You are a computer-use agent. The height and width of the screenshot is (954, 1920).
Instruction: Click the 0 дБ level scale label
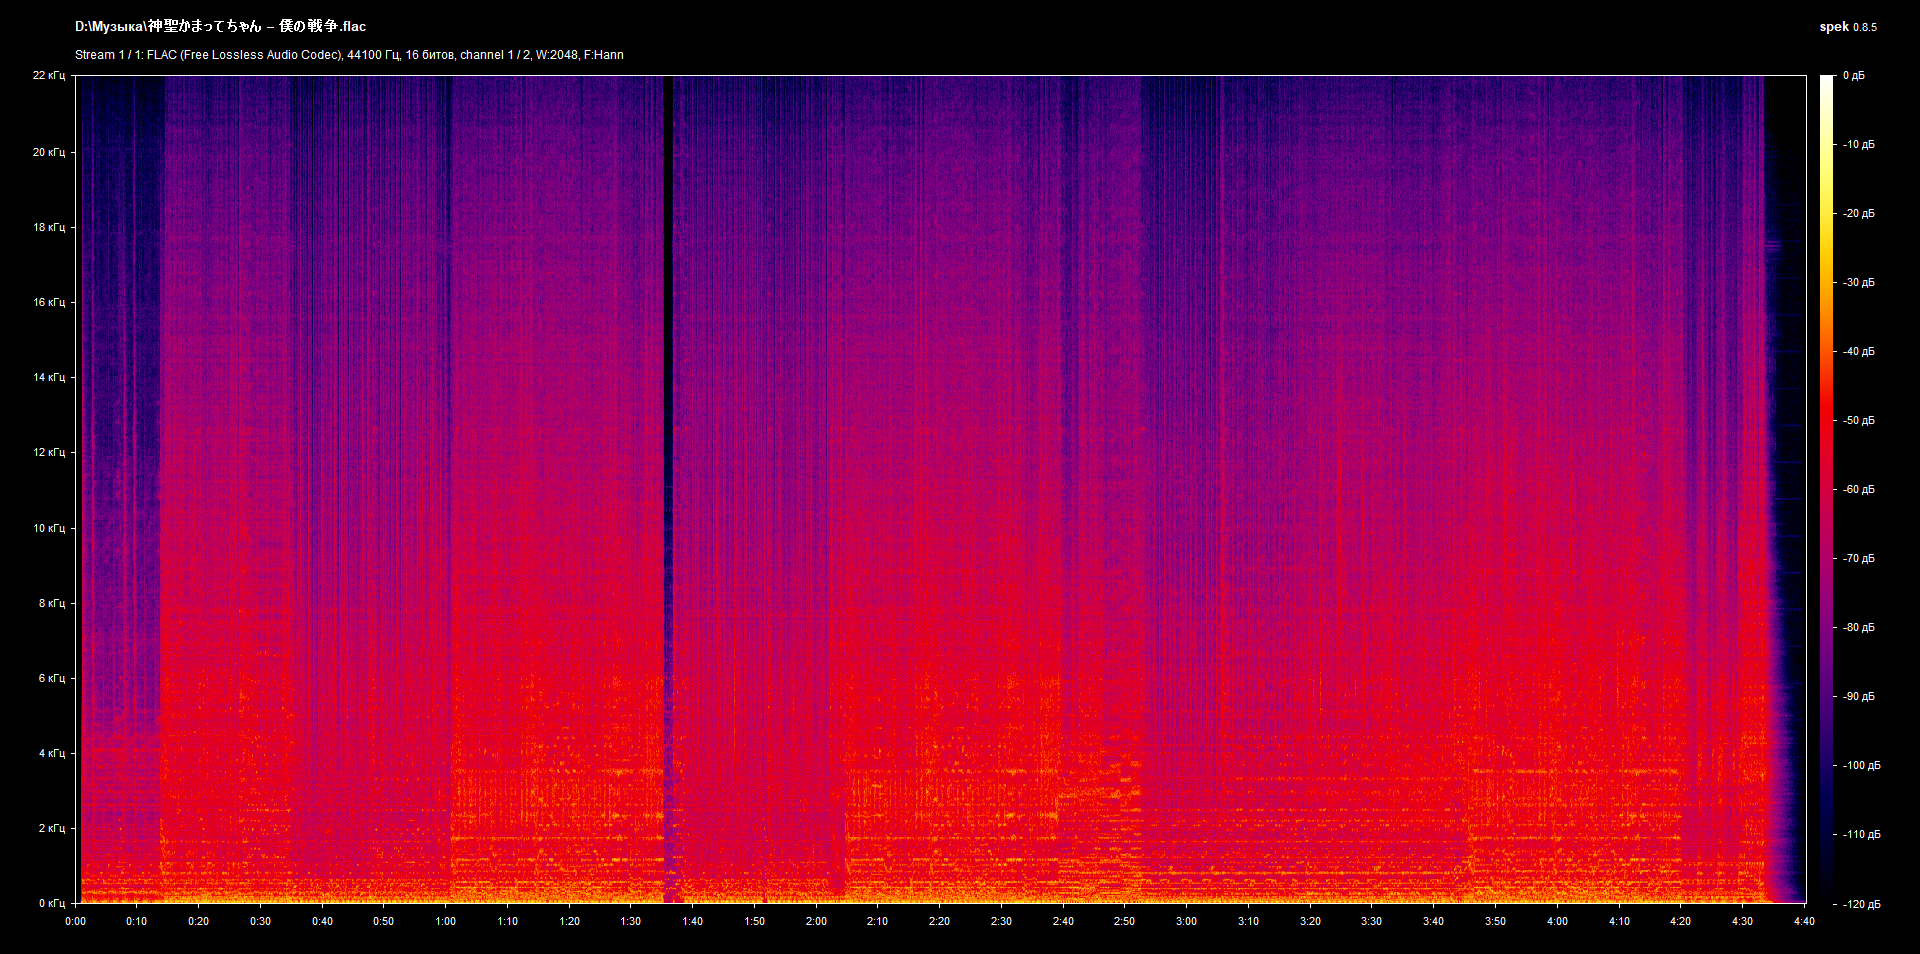point(1854,75)
